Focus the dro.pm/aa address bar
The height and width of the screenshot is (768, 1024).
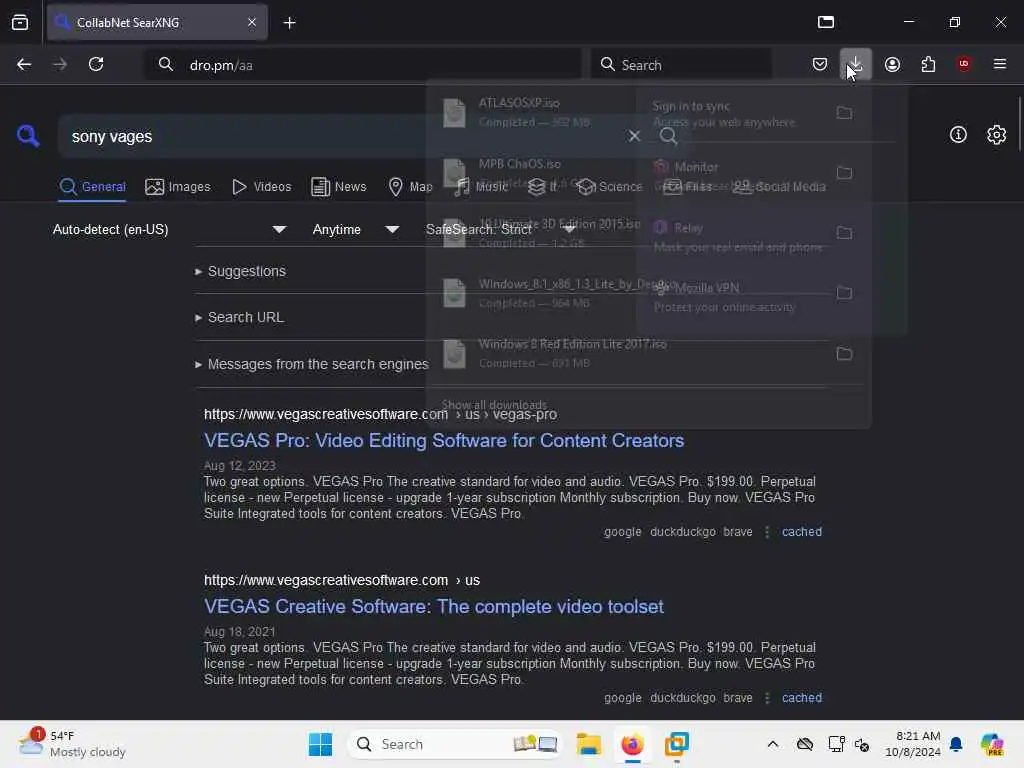point(363,65)
